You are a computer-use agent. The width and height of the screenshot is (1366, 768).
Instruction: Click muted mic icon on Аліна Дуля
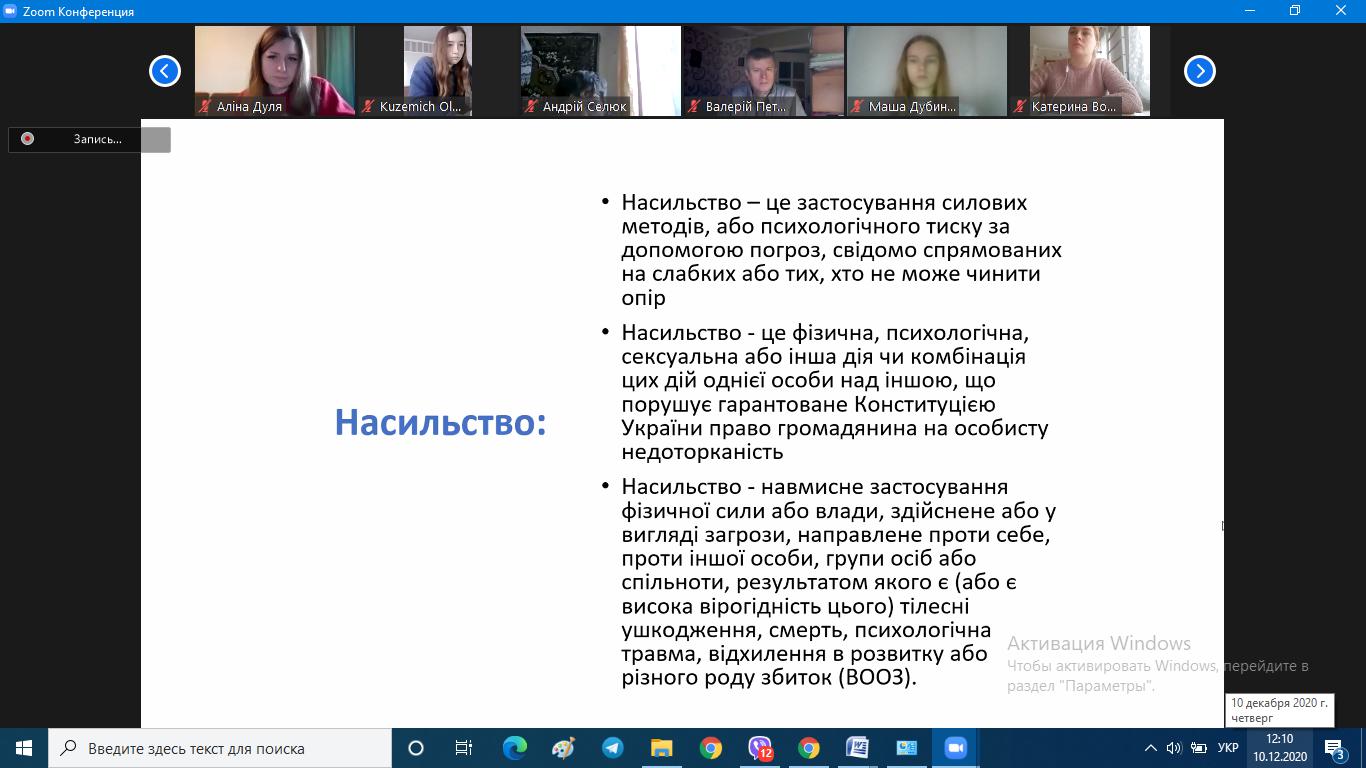coord(205,107)
